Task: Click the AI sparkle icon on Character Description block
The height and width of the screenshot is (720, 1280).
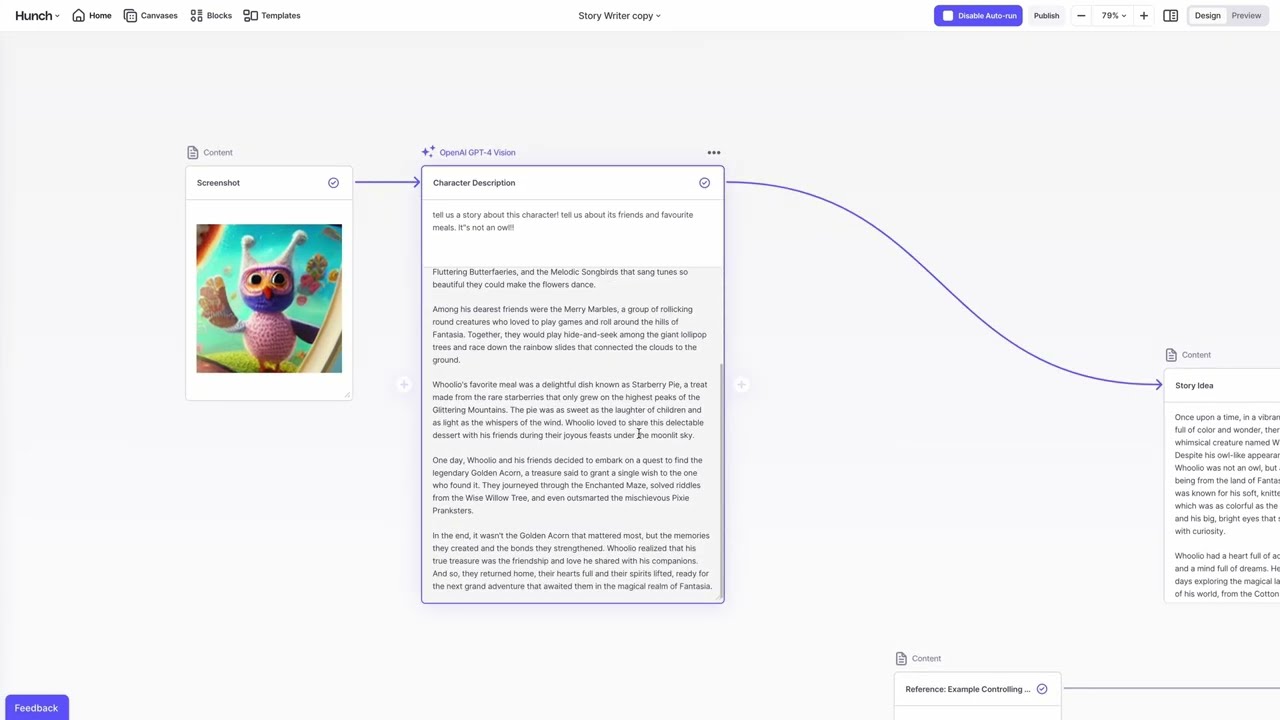Action: point(428,152)
